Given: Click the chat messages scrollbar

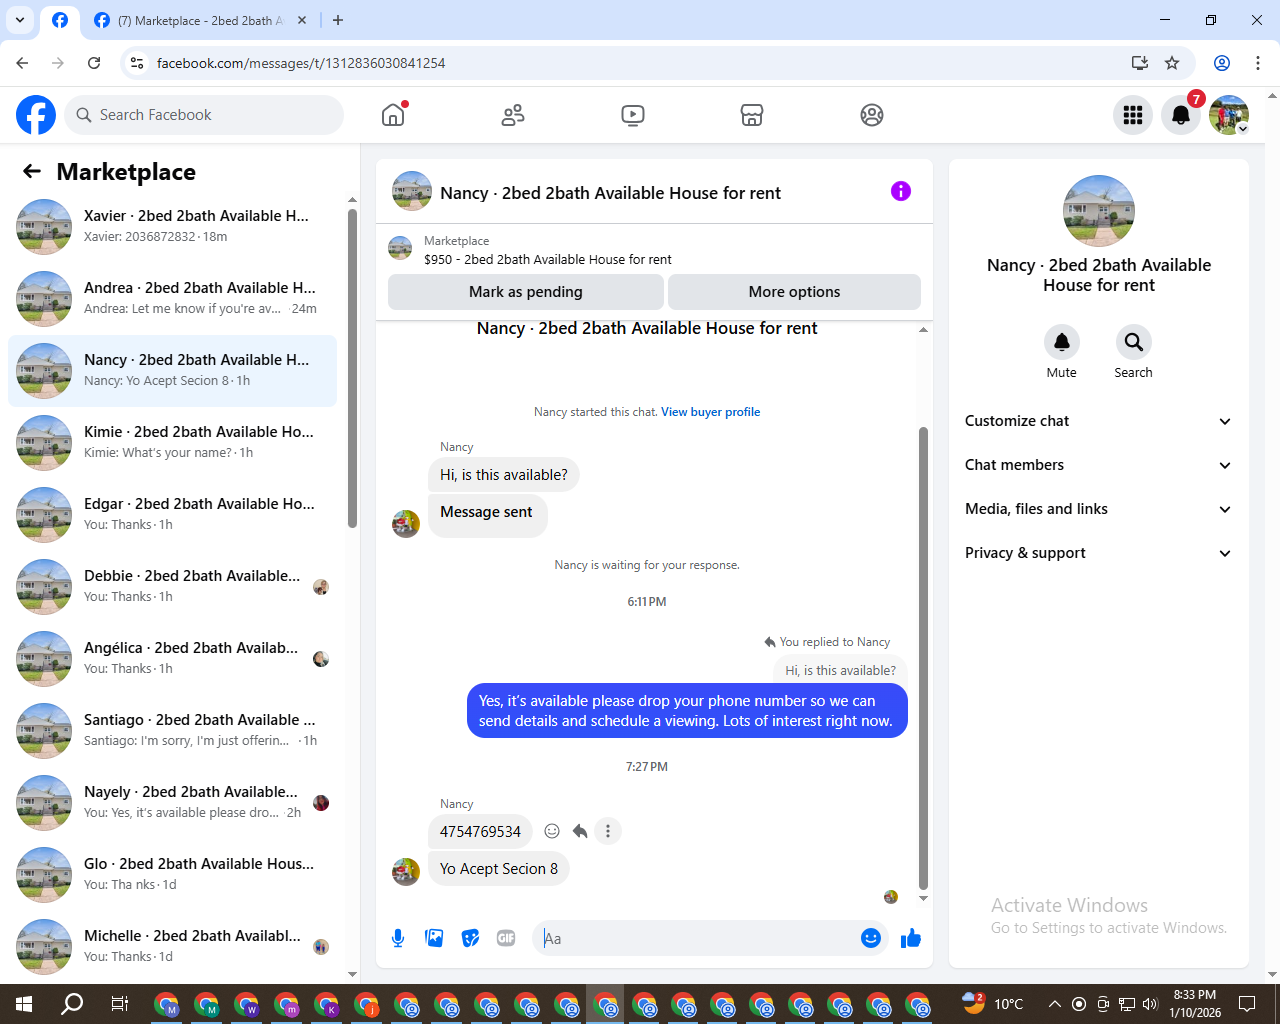Looking at the screenshot, I should click(x=923, y=658).
